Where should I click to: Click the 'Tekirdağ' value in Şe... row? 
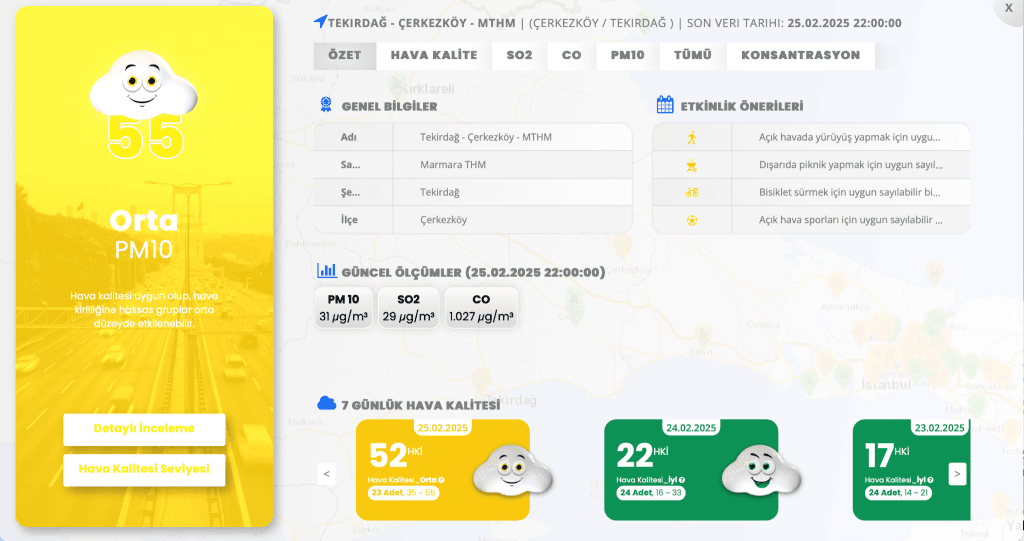point(440,192)
